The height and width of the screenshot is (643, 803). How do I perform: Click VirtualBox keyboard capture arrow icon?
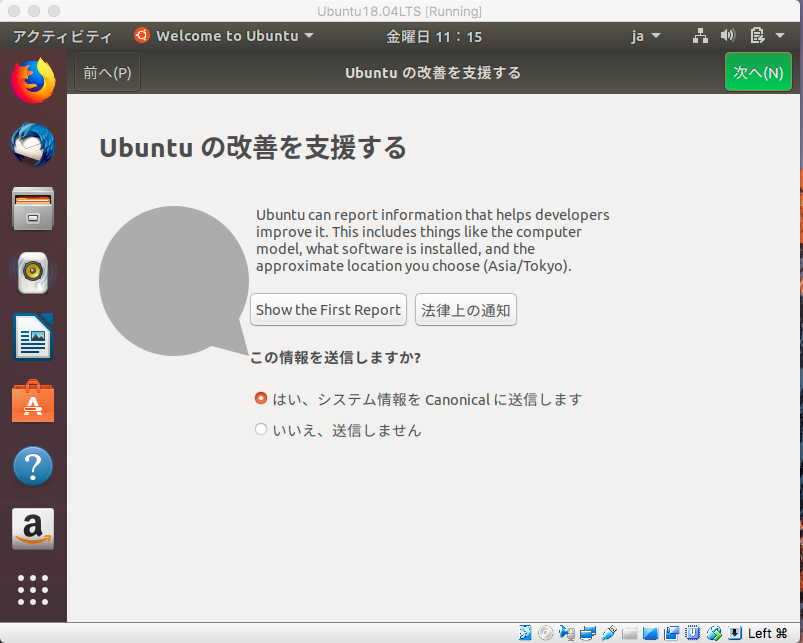pyautogui.click(x=735, y=633)
